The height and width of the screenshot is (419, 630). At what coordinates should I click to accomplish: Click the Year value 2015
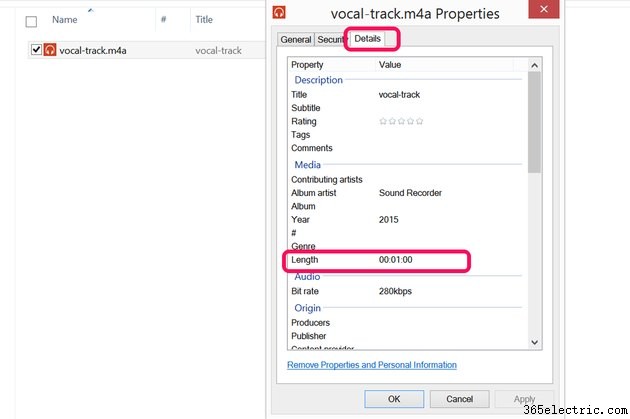click(389, 220)
